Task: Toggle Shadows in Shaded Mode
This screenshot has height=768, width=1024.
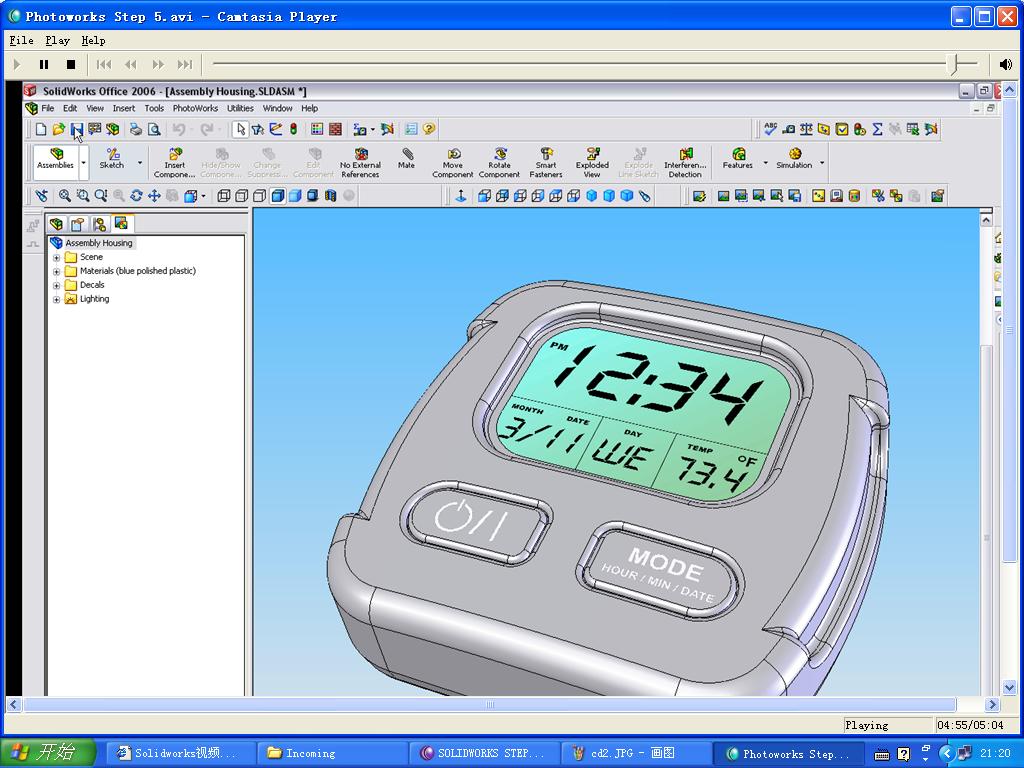Action: [x=313, y=195]
